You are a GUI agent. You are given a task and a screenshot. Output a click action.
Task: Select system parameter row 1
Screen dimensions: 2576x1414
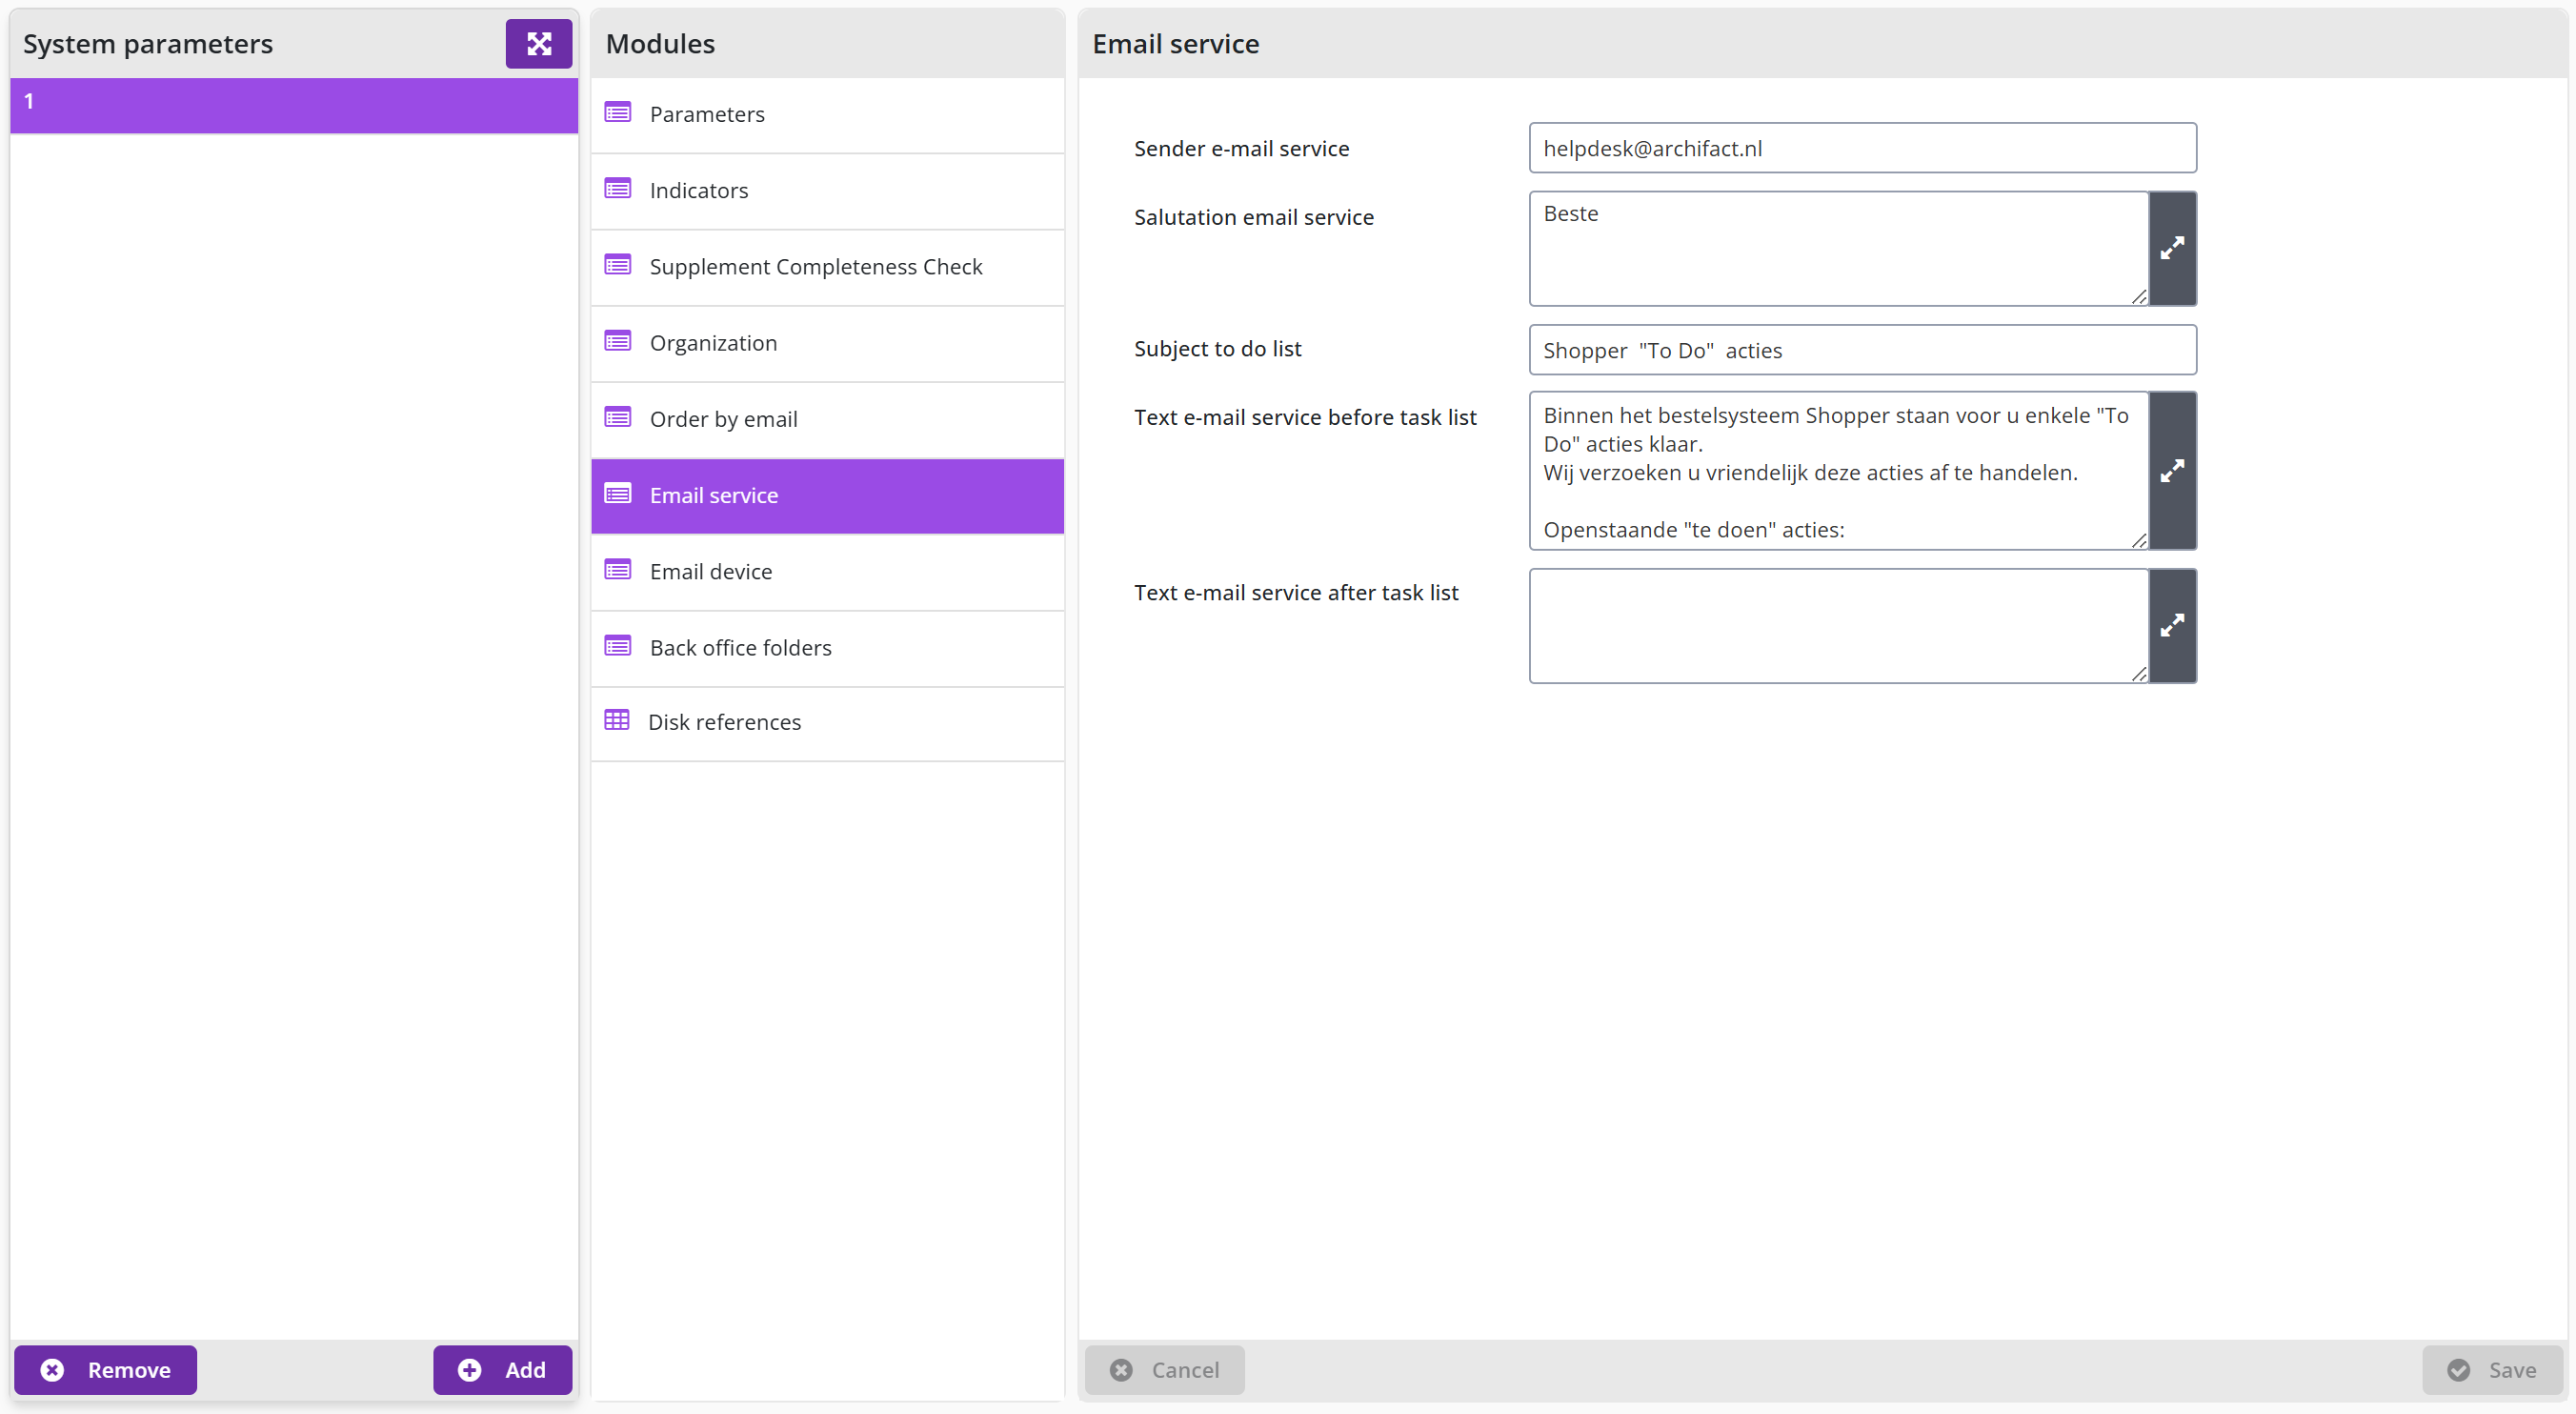[294, 104]
